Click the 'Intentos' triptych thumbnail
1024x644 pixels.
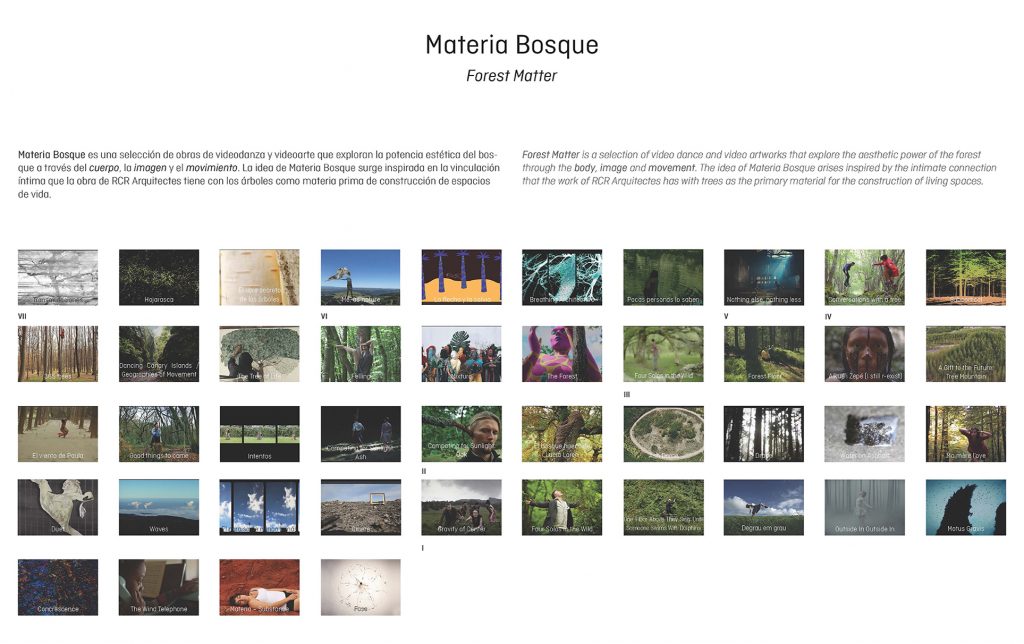[x=259, y=433]
